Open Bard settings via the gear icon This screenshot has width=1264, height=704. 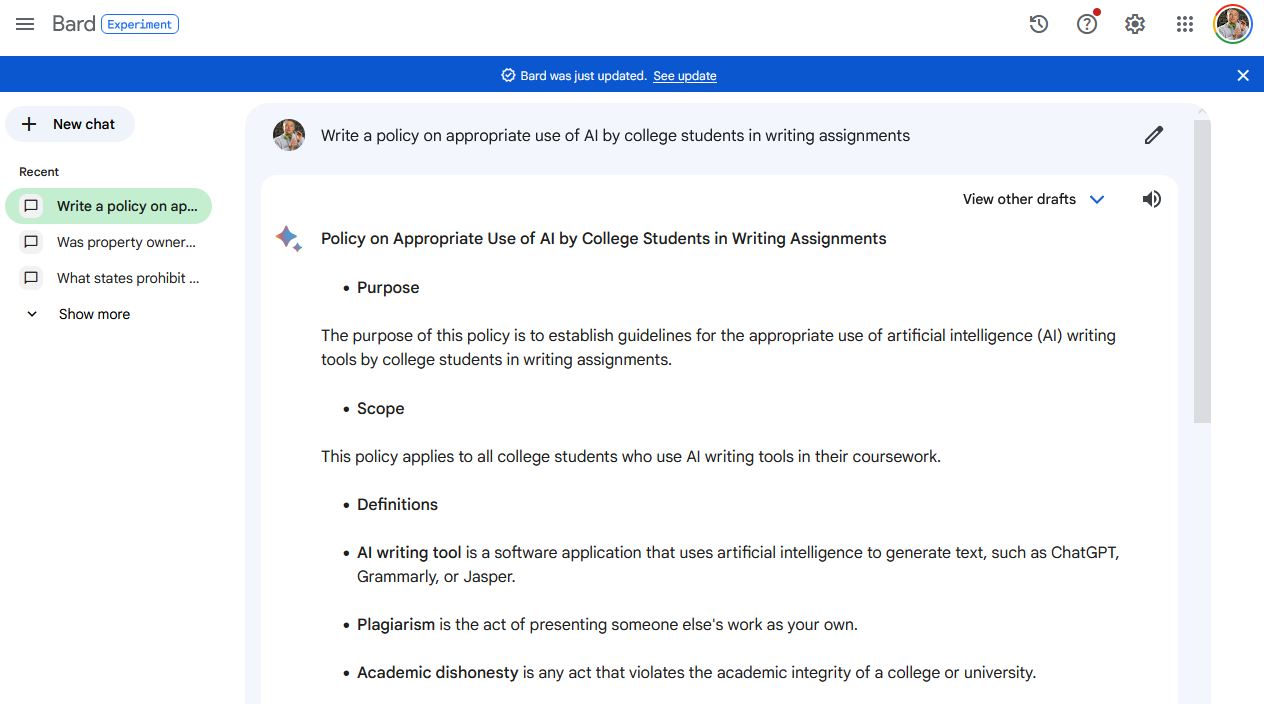coord(1134,24)
